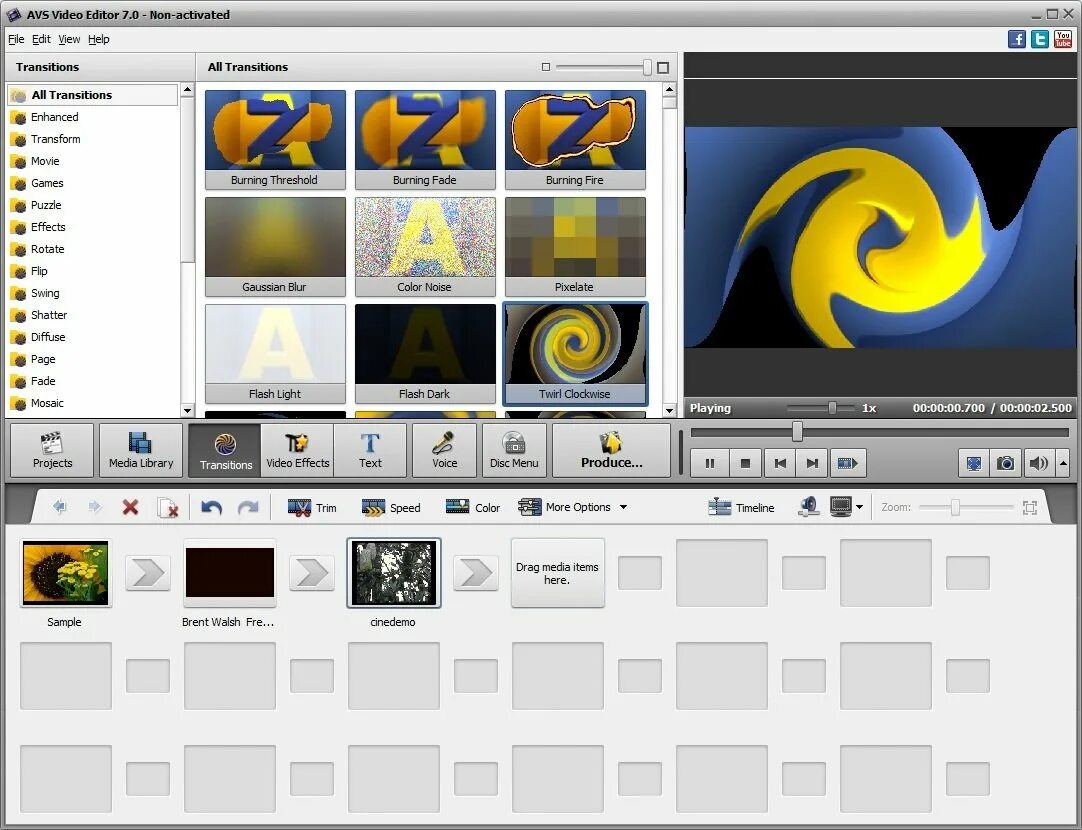Open the Disc Menu section
The height and width of the screenshot is (830, 1082).
pyautogui.click(x=514, y=451)
